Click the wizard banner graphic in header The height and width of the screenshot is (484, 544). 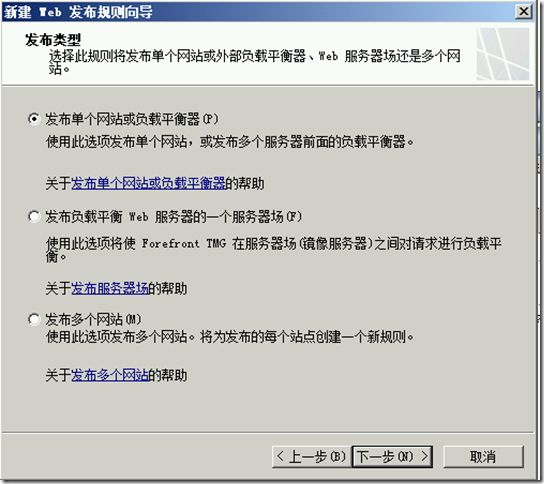tap(503, 54)
